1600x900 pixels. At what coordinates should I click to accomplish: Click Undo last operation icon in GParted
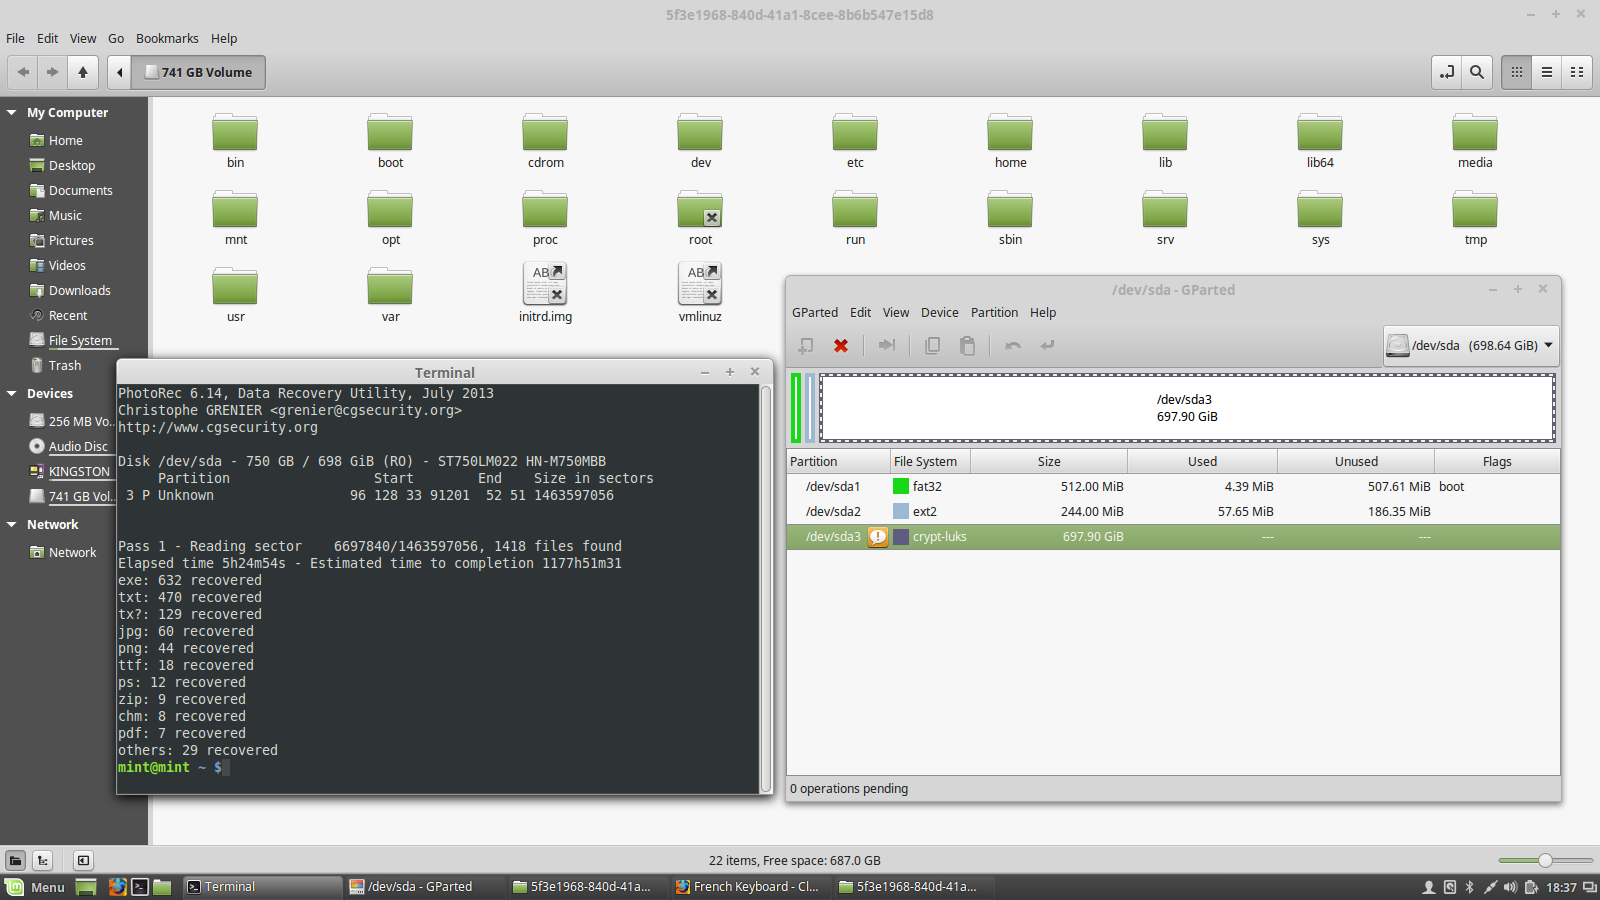[1013, 345]
